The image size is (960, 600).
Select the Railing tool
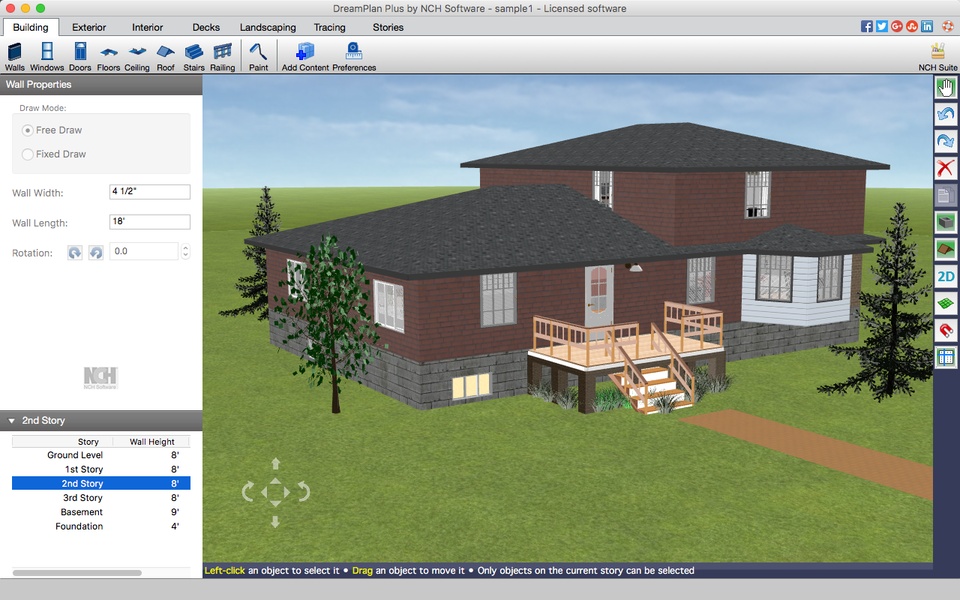(x=222, y=56)
